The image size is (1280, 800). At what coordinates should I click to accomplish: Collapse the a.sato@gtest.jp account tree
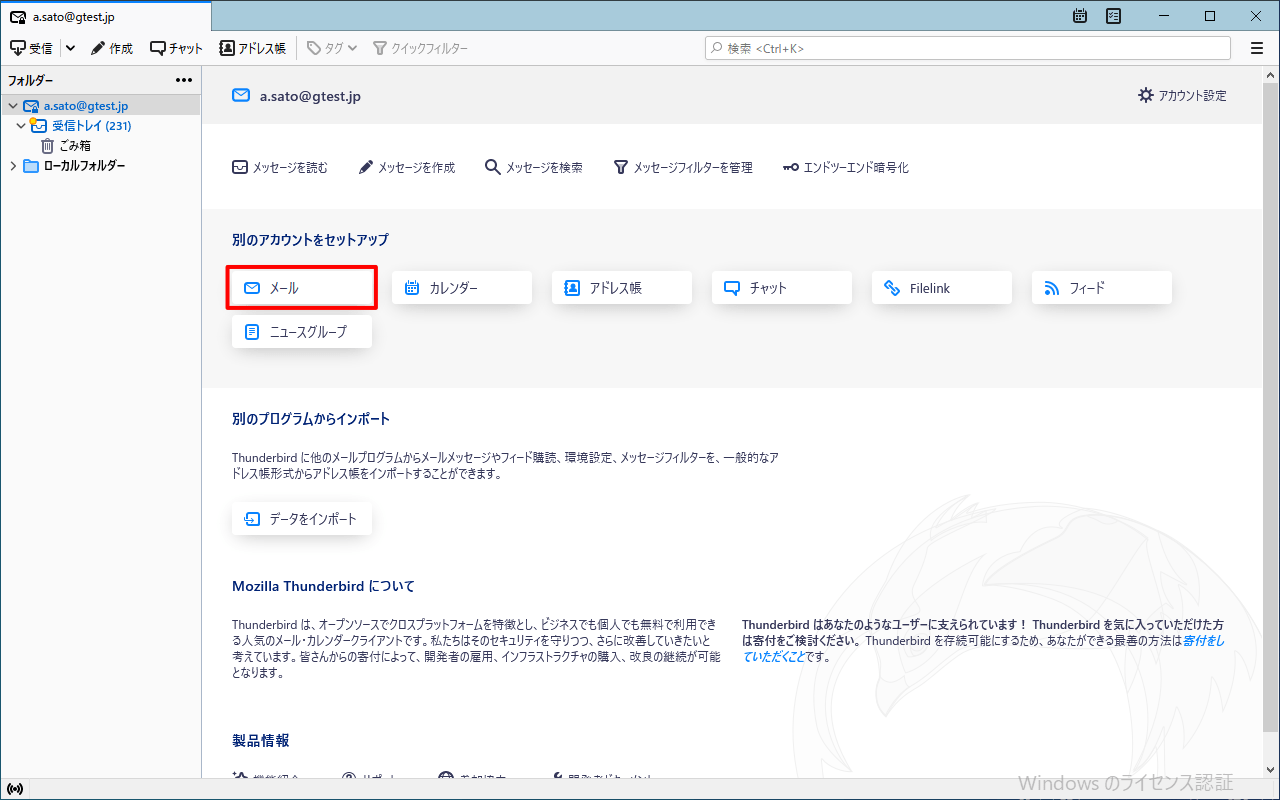point(13,106)
